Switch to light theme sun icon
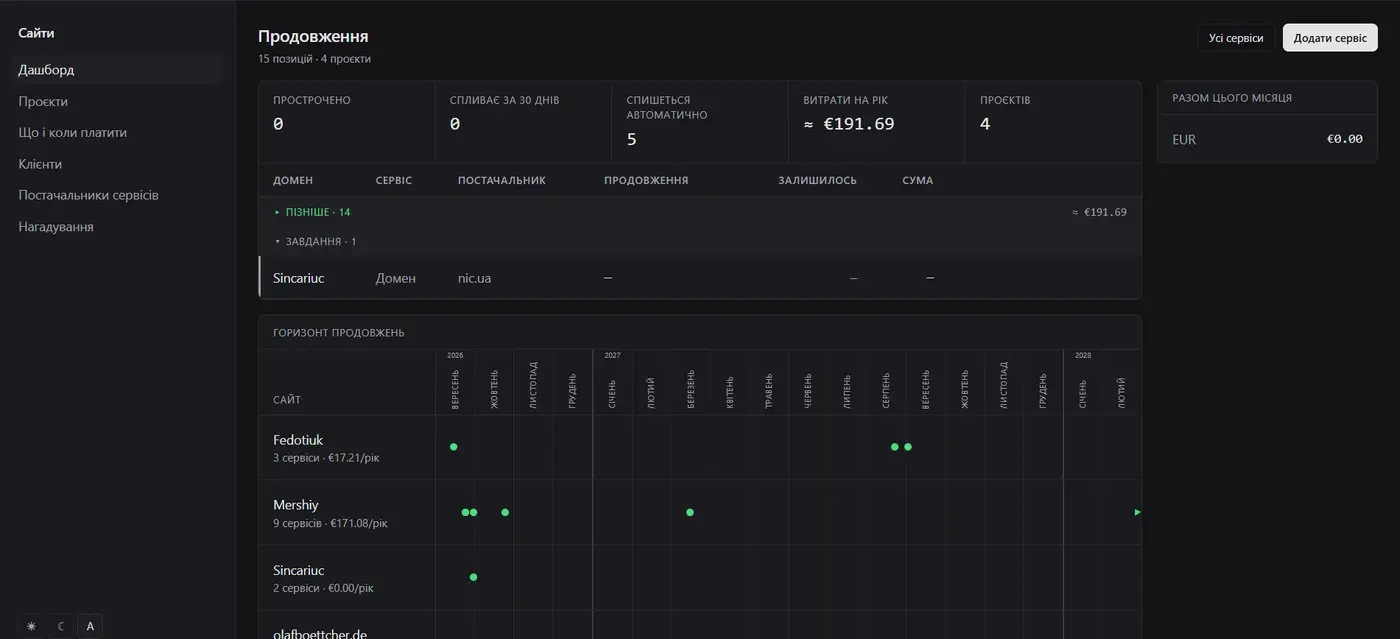 click(x=31, y=626)
